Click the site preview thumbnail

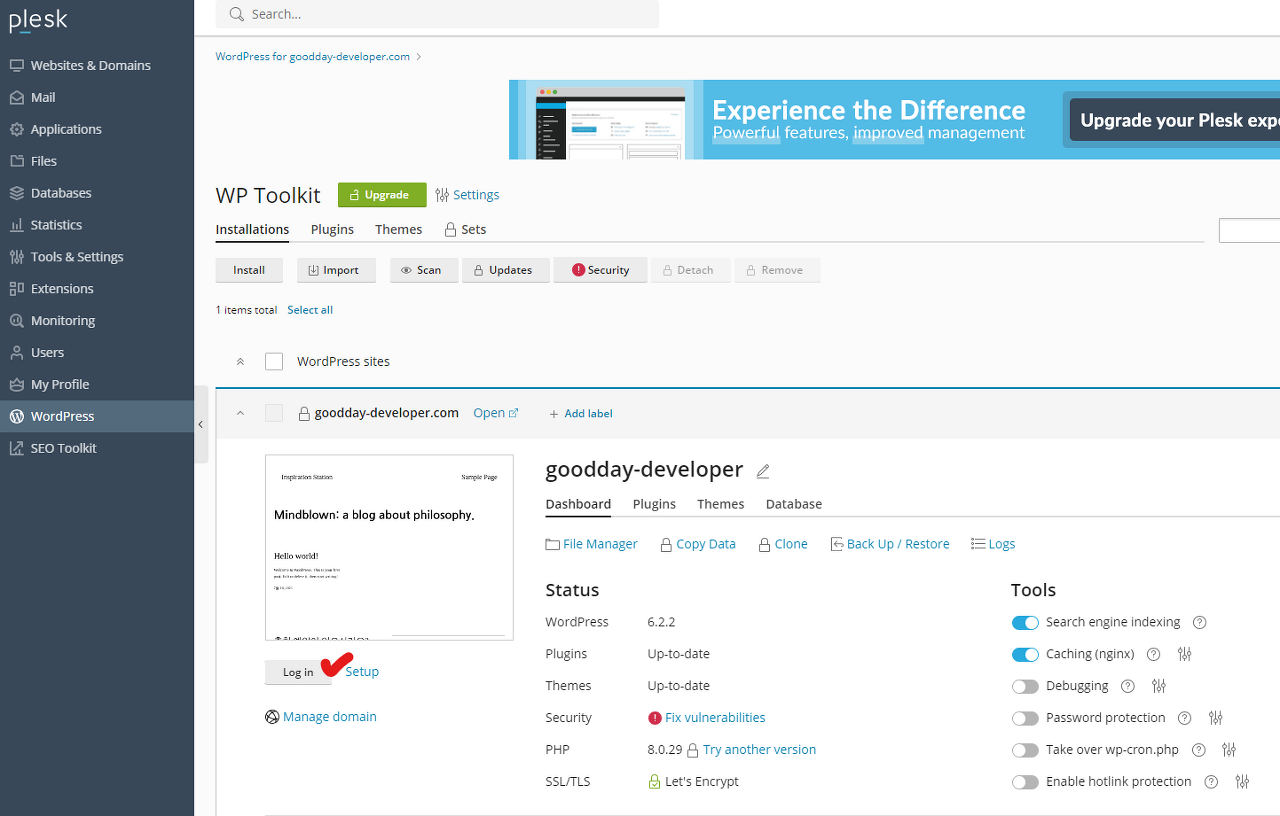(389, 548)
